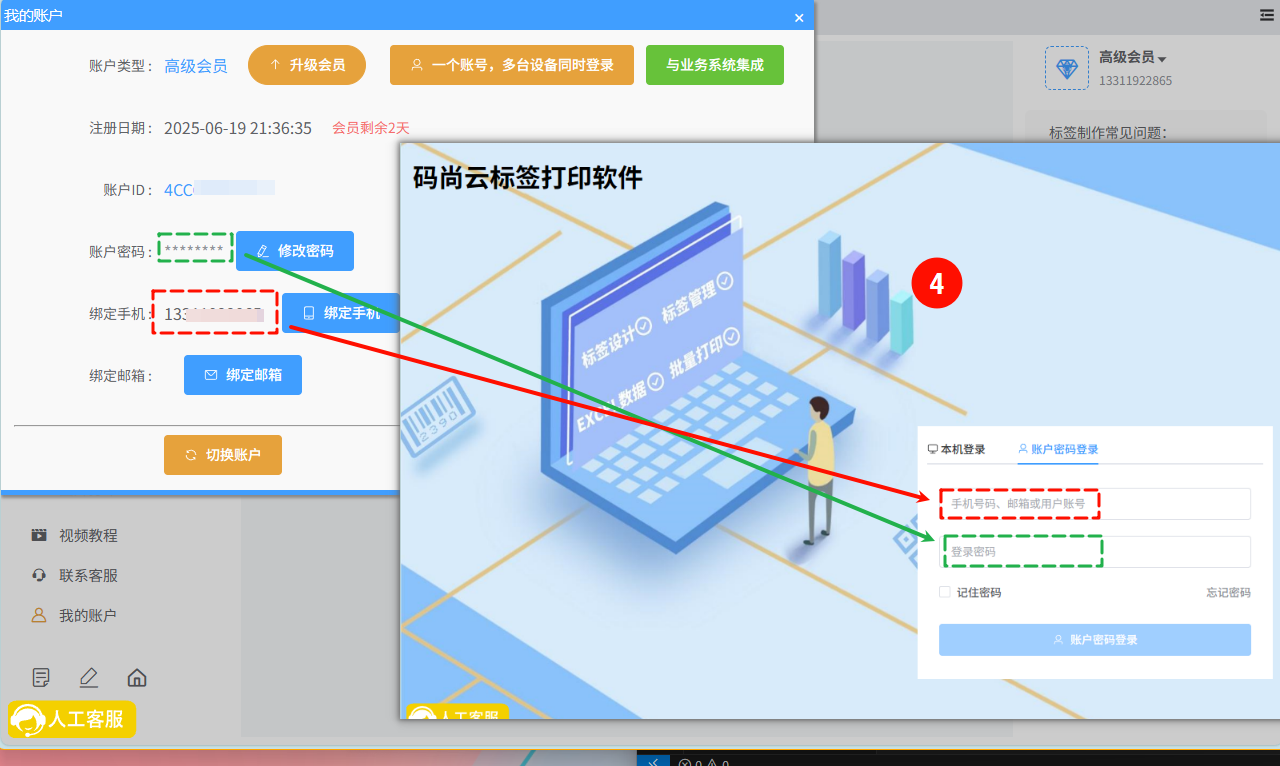
Task: Select 我的账户 in the sidebar
Action: pyautogui.click(x=88, y=616)
